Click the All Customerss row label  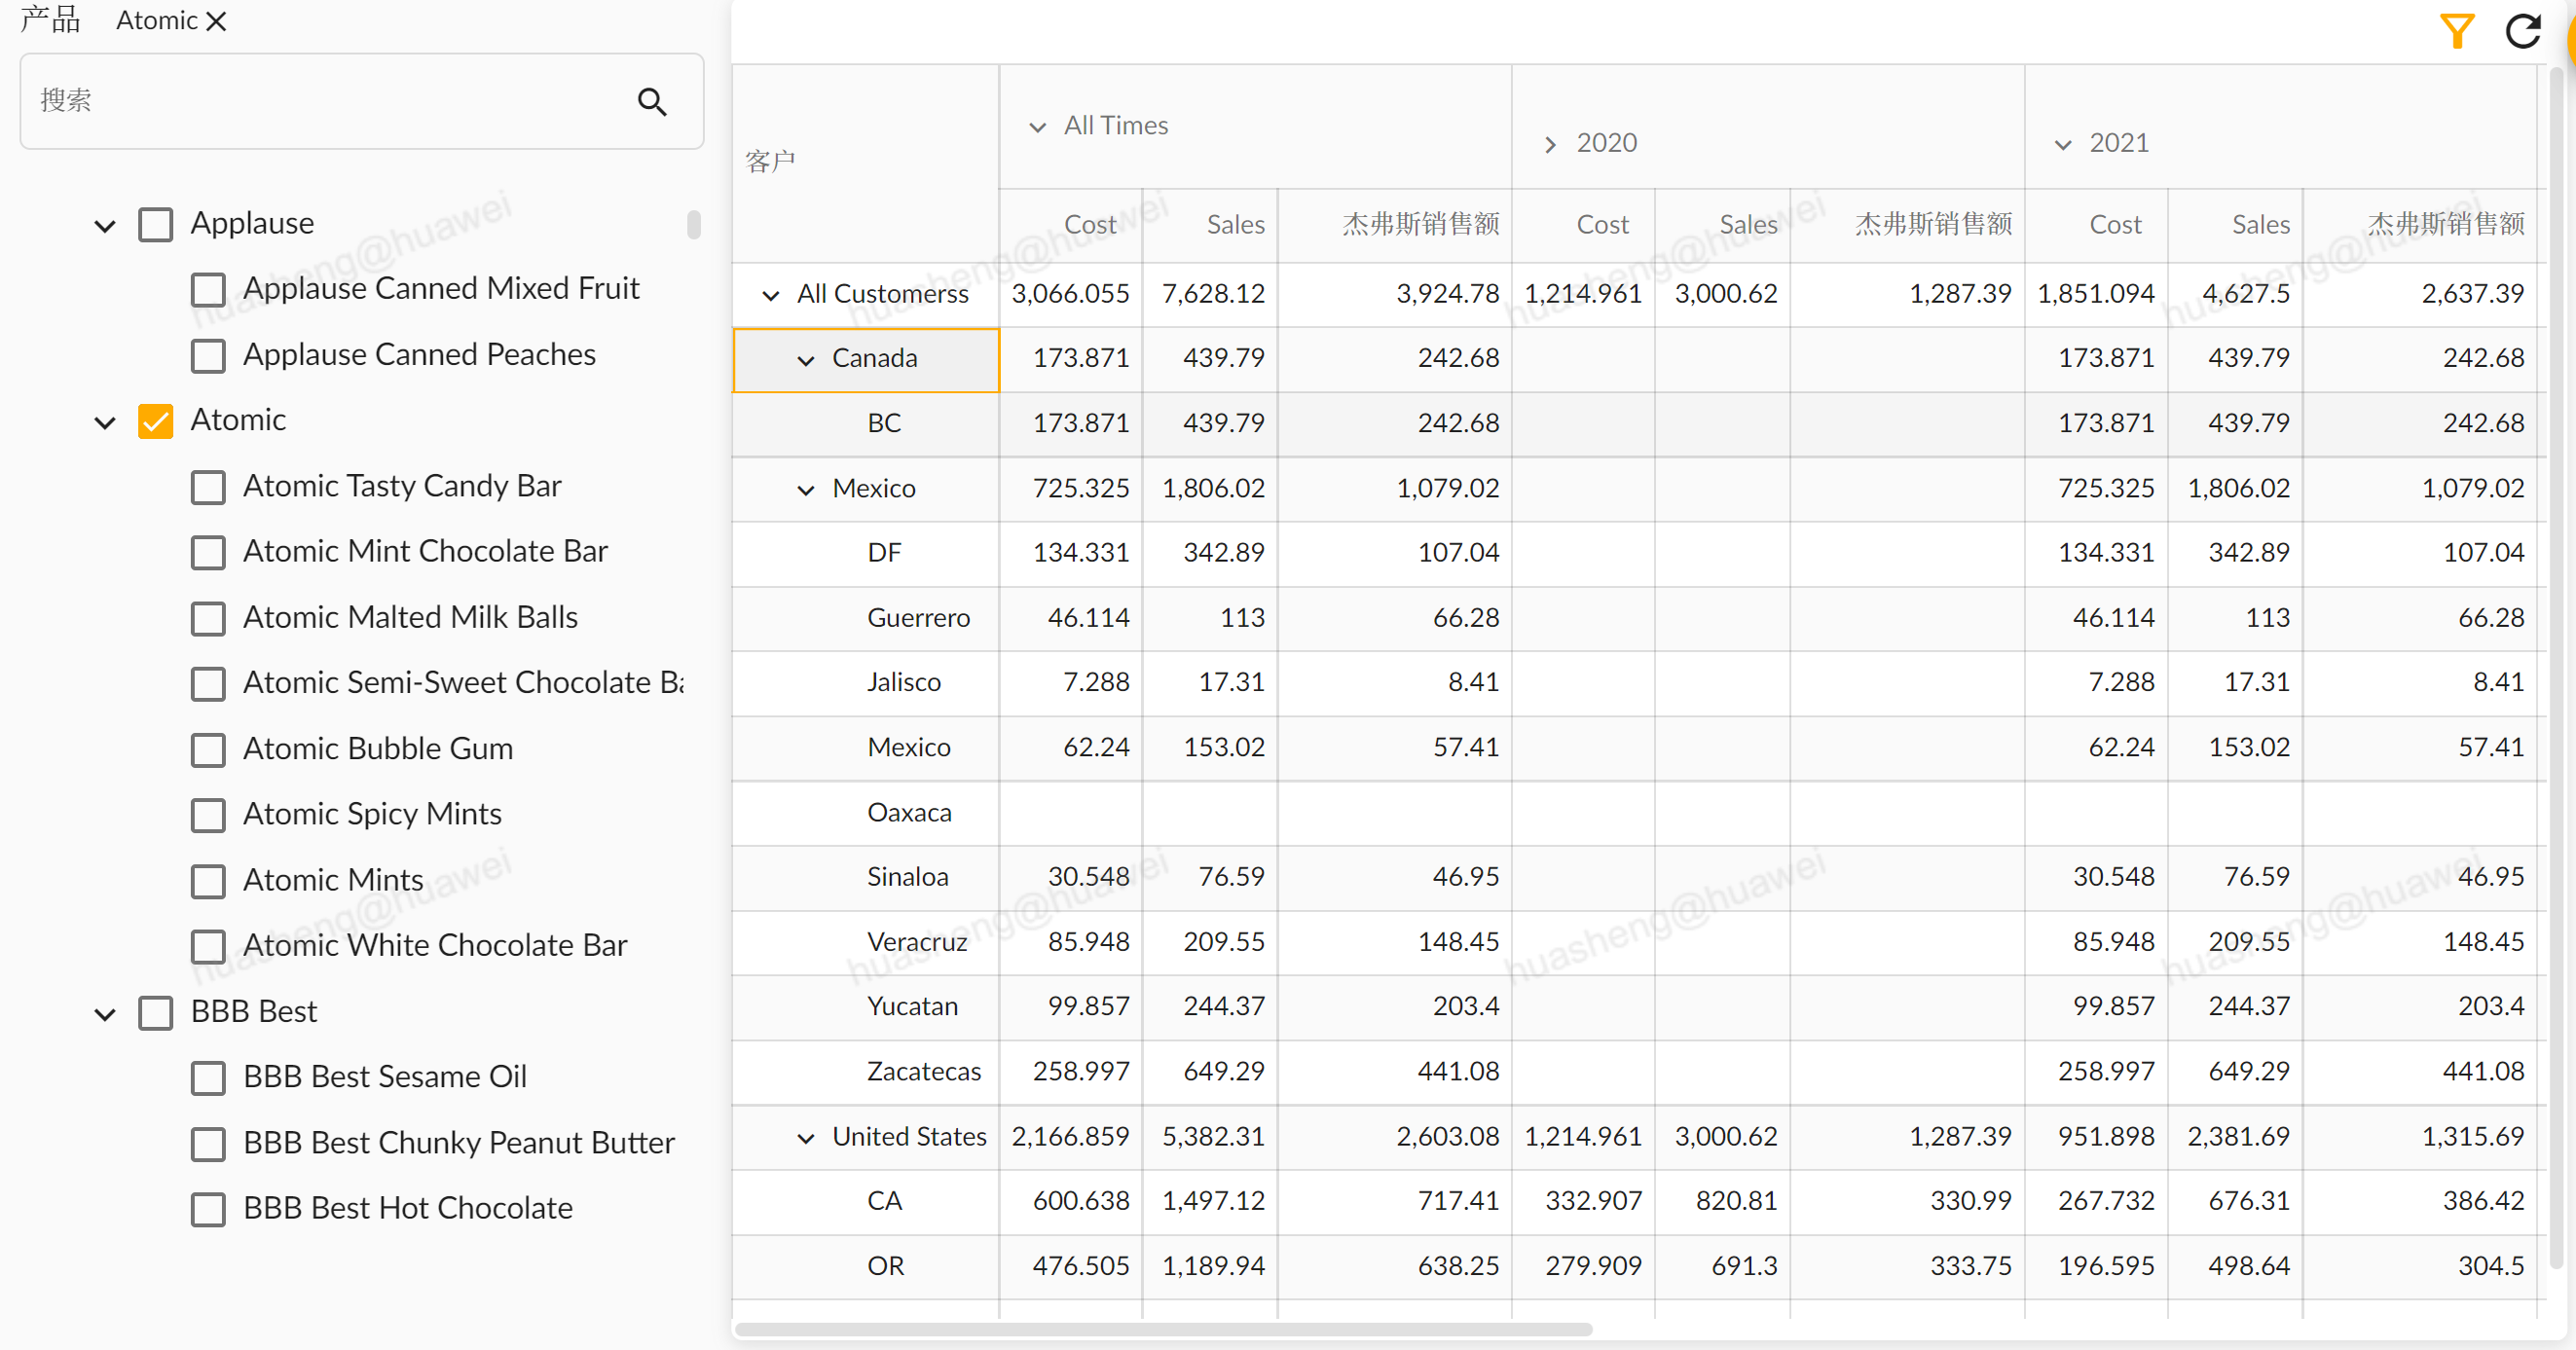(x=882, y=294)
